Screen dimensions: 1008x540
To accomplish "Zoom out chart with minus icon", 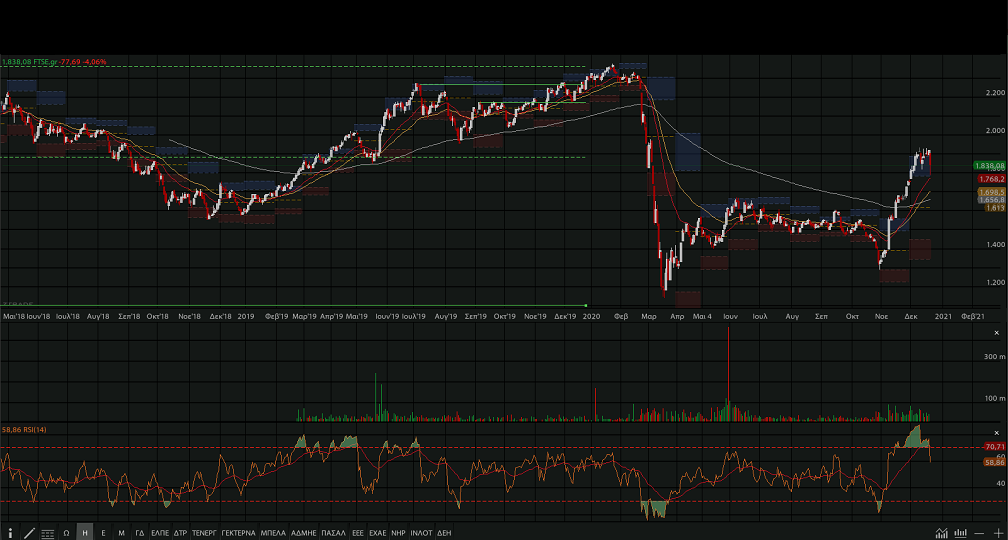I will click(x=979, y=533).
